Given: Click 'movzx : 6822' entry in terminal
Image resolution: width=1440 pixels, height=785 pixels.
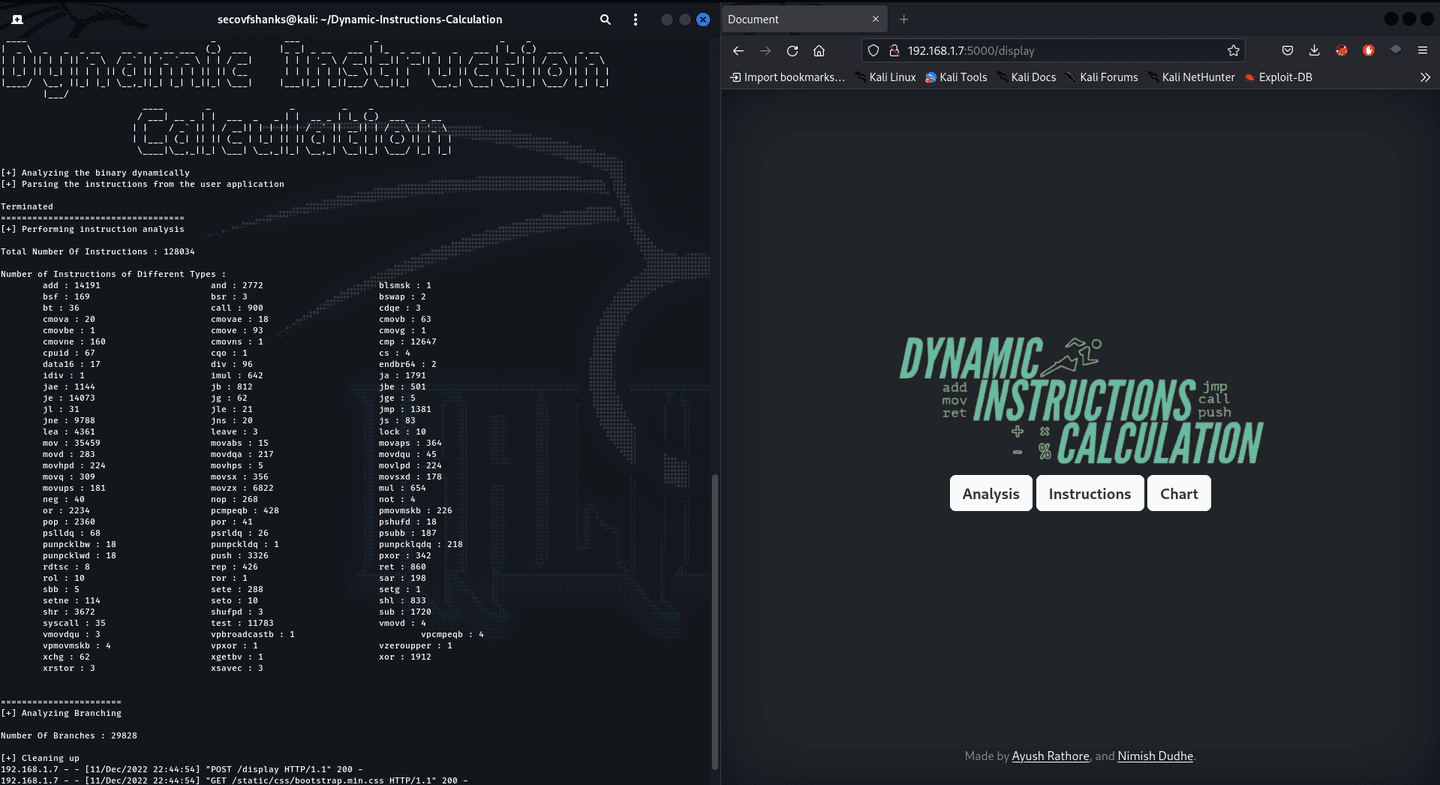Looking at the screenshot, I should [242, 488].
